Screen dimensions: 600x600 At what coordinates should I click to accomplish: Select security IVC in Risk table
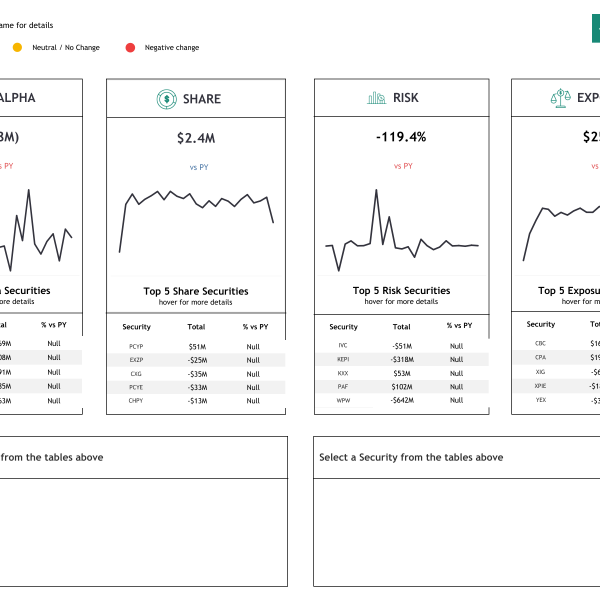pos(343,345)
